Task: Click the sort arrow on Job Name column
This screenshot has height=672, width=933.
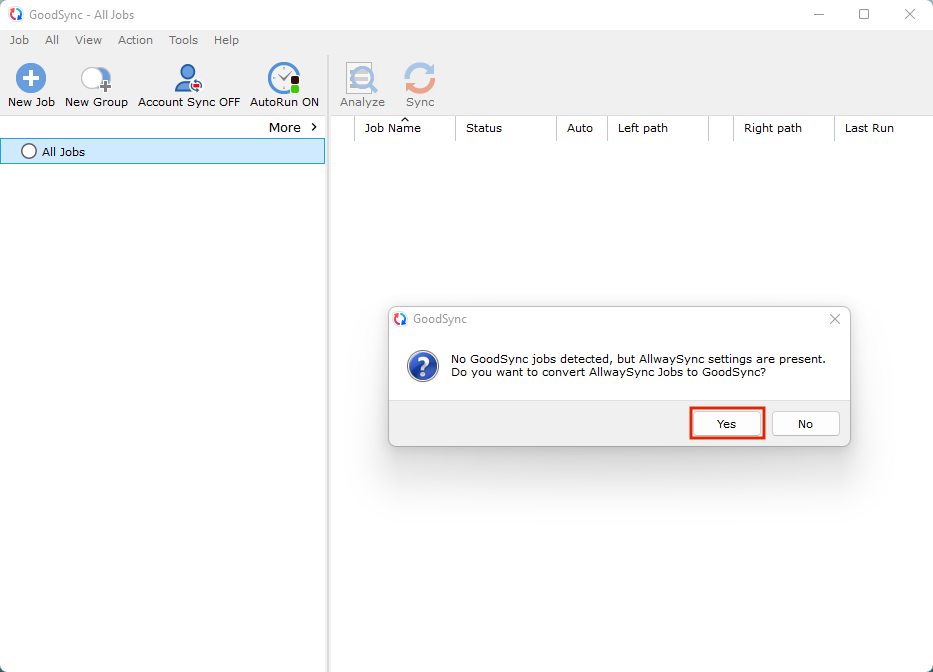Action: click(x=406, y=118)
